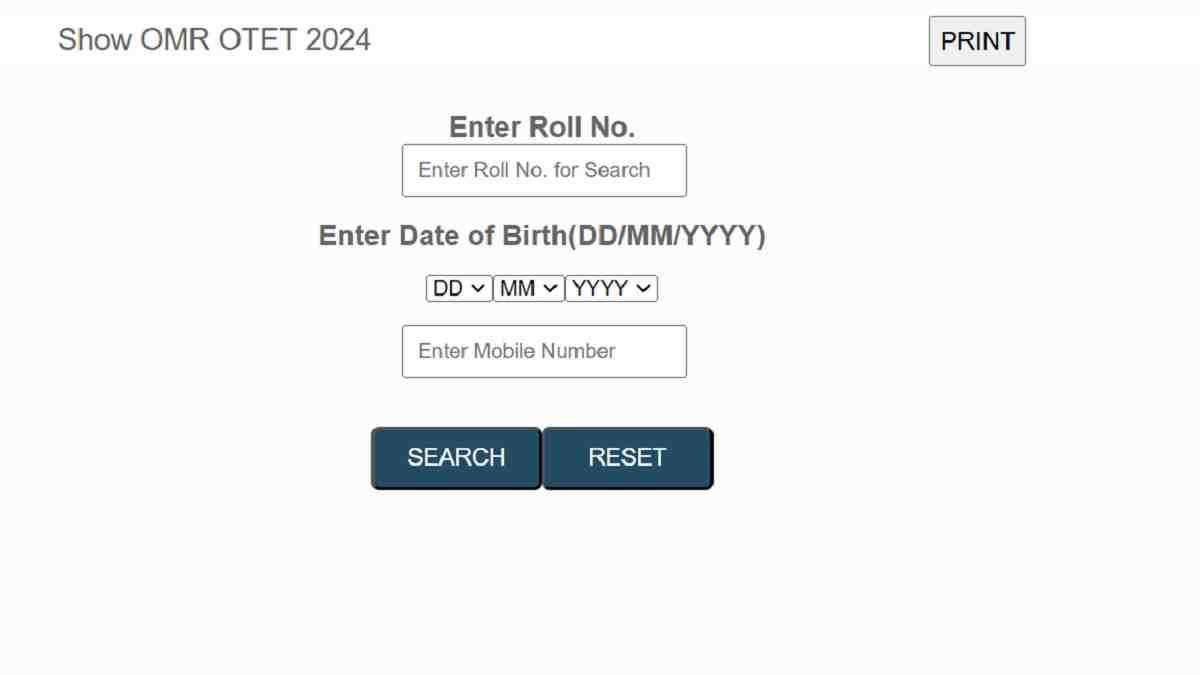
Task: Focus the Enter Roll No. search field
Action: click(544, 170)
